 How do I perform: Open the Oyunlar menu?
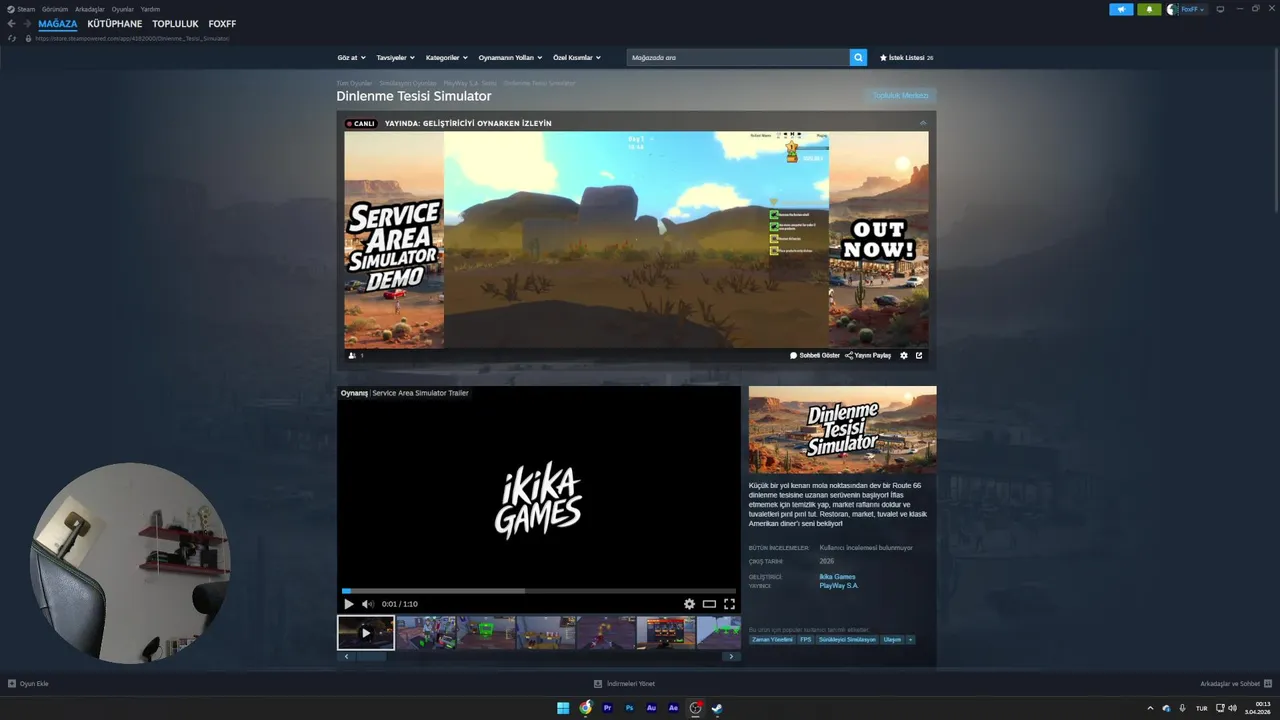(123, 9)
